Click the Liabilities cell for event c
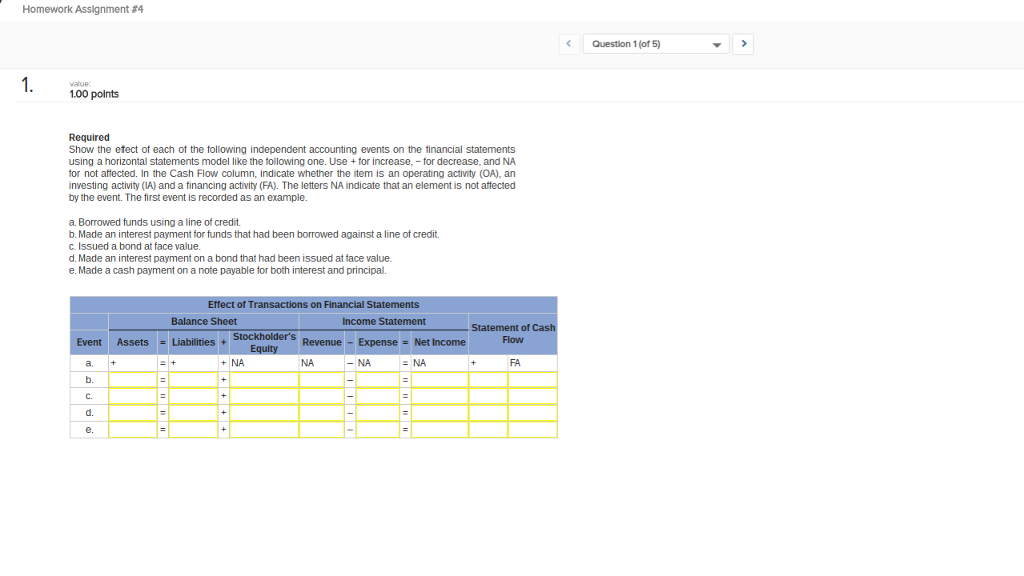 [x=193, y=396]
